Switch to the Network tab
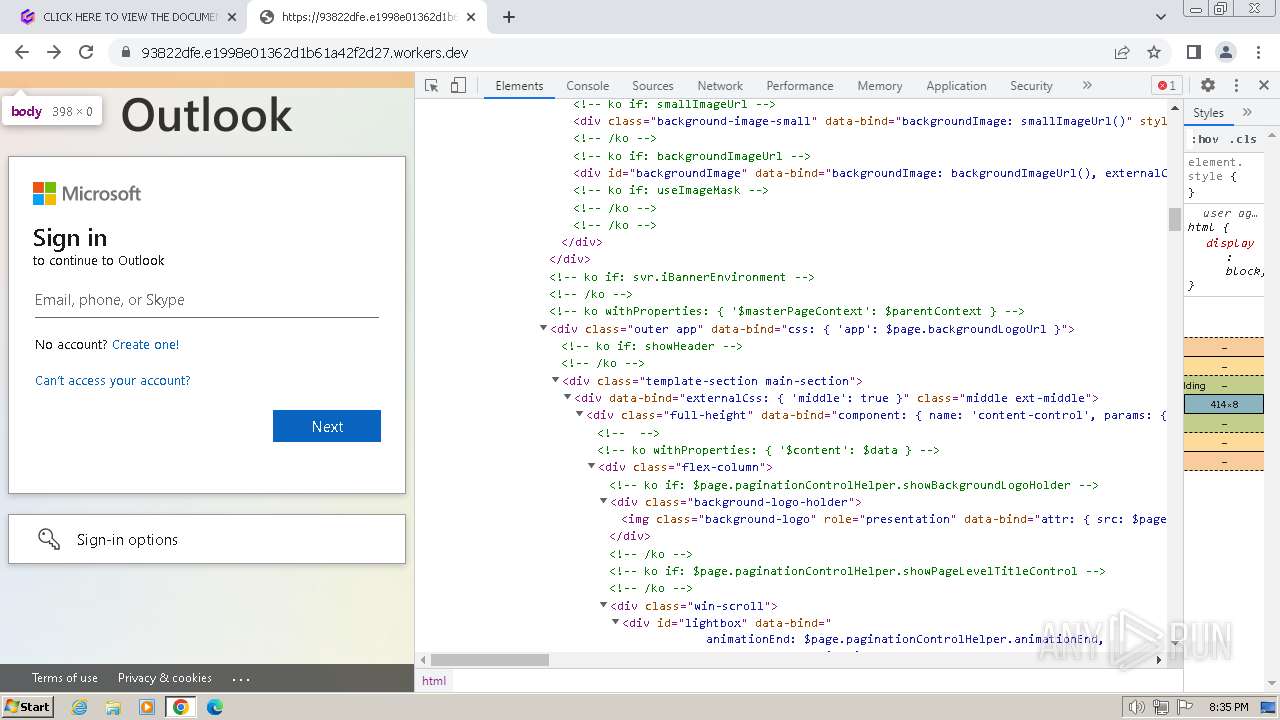1280x720 pixels. 720,86
